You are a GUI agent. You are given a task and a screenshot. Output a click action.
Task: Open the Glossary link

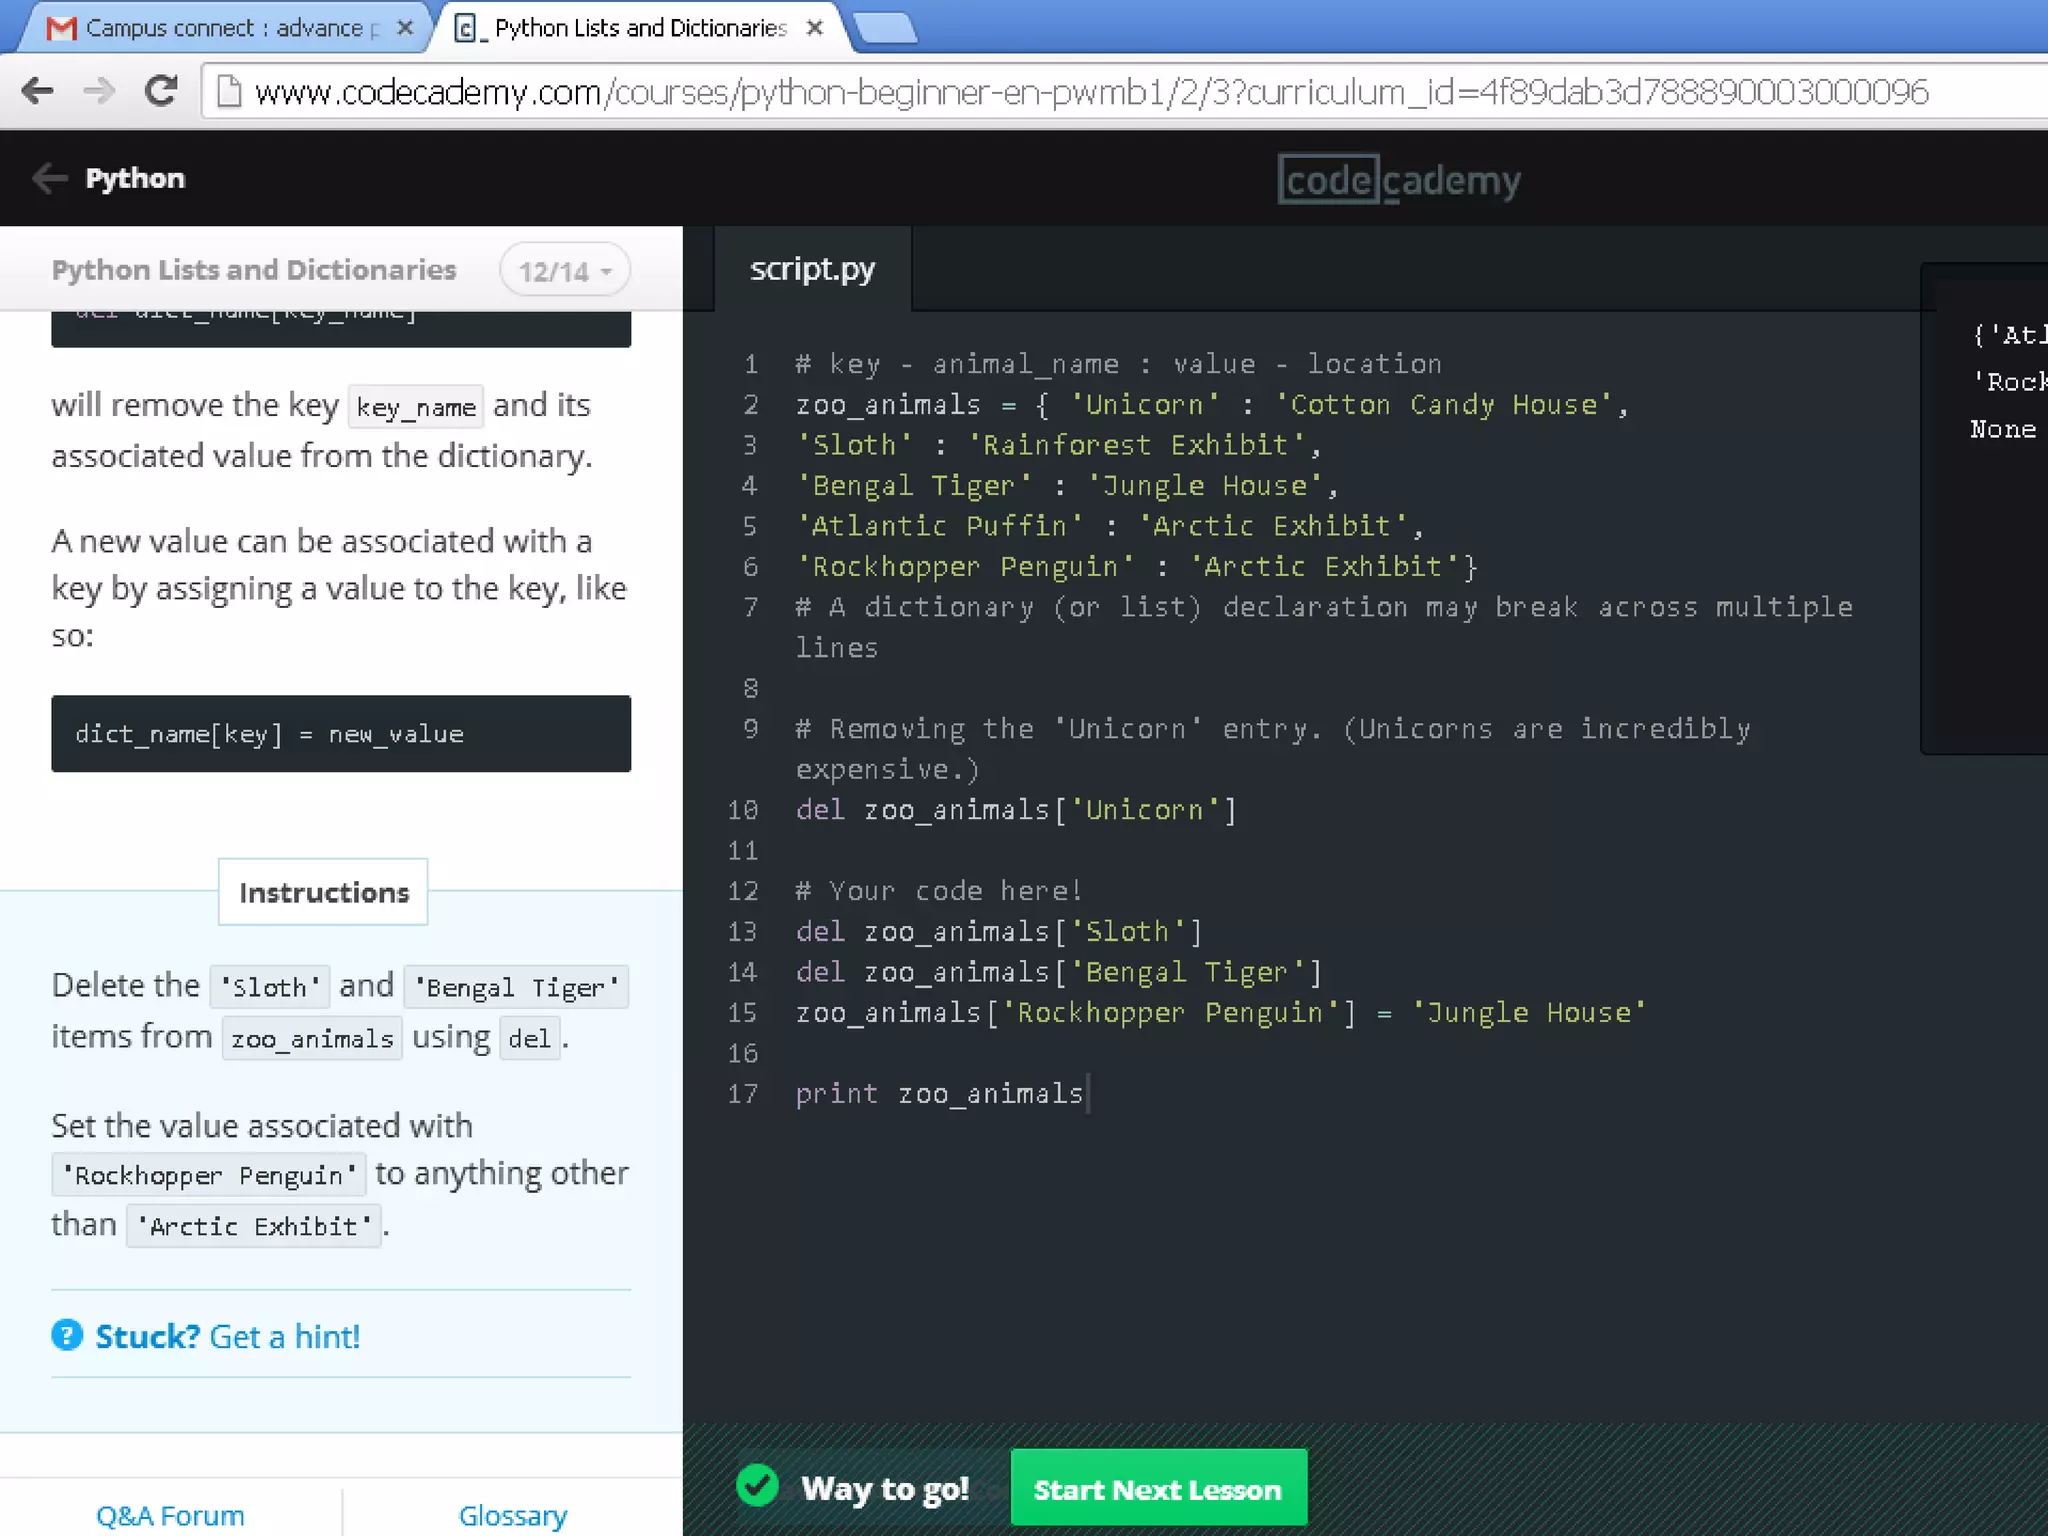pyautogui.click(x=513, y=1515)
